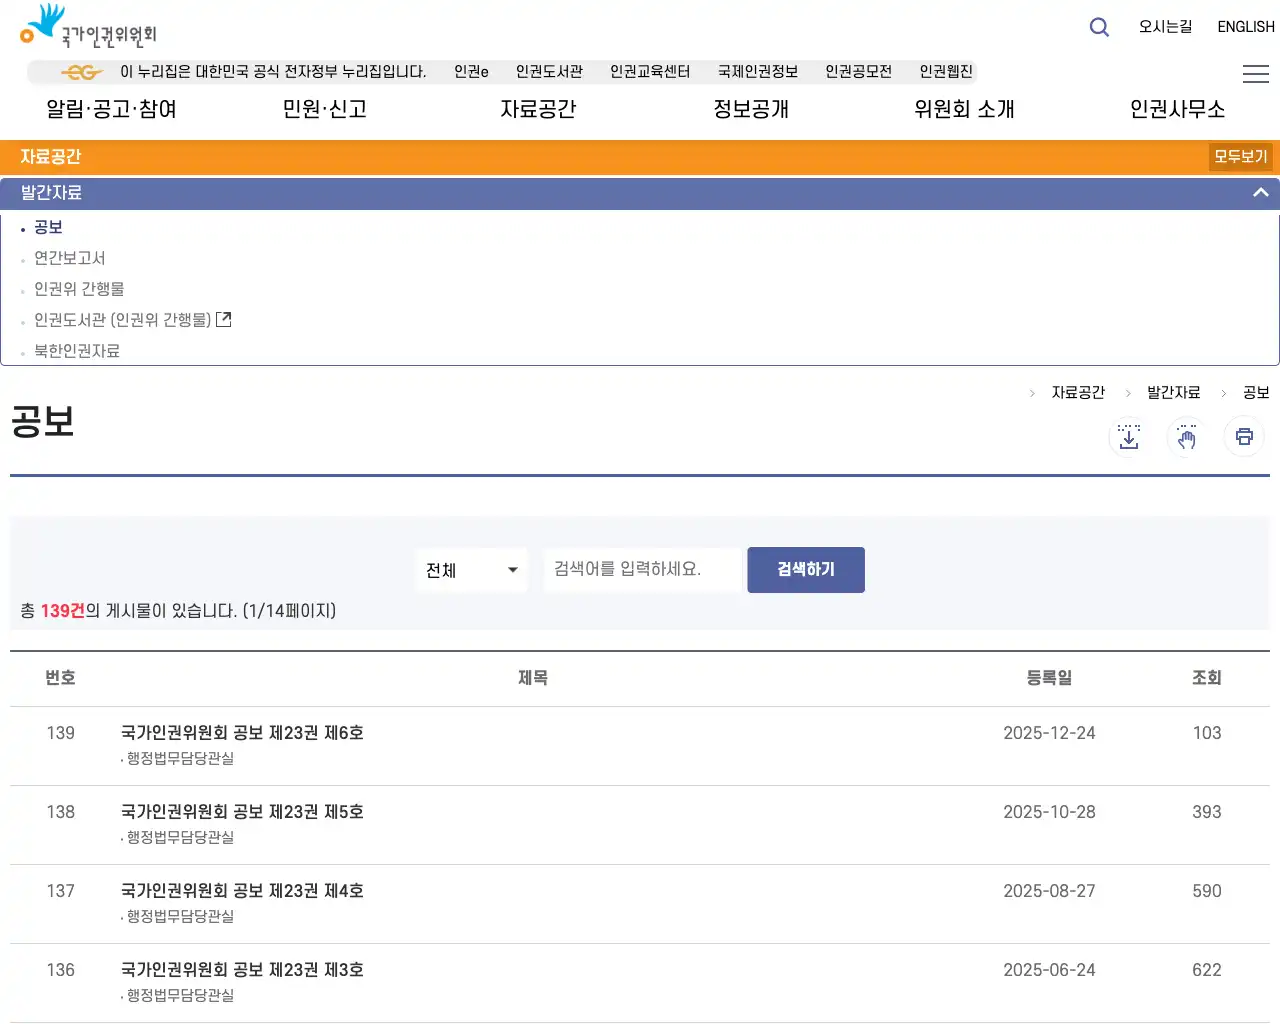The width and height of the screenshot is (1280, 1024).
Task: Click the 검색어를 입력하세요 input field
Action: [642, 570]
